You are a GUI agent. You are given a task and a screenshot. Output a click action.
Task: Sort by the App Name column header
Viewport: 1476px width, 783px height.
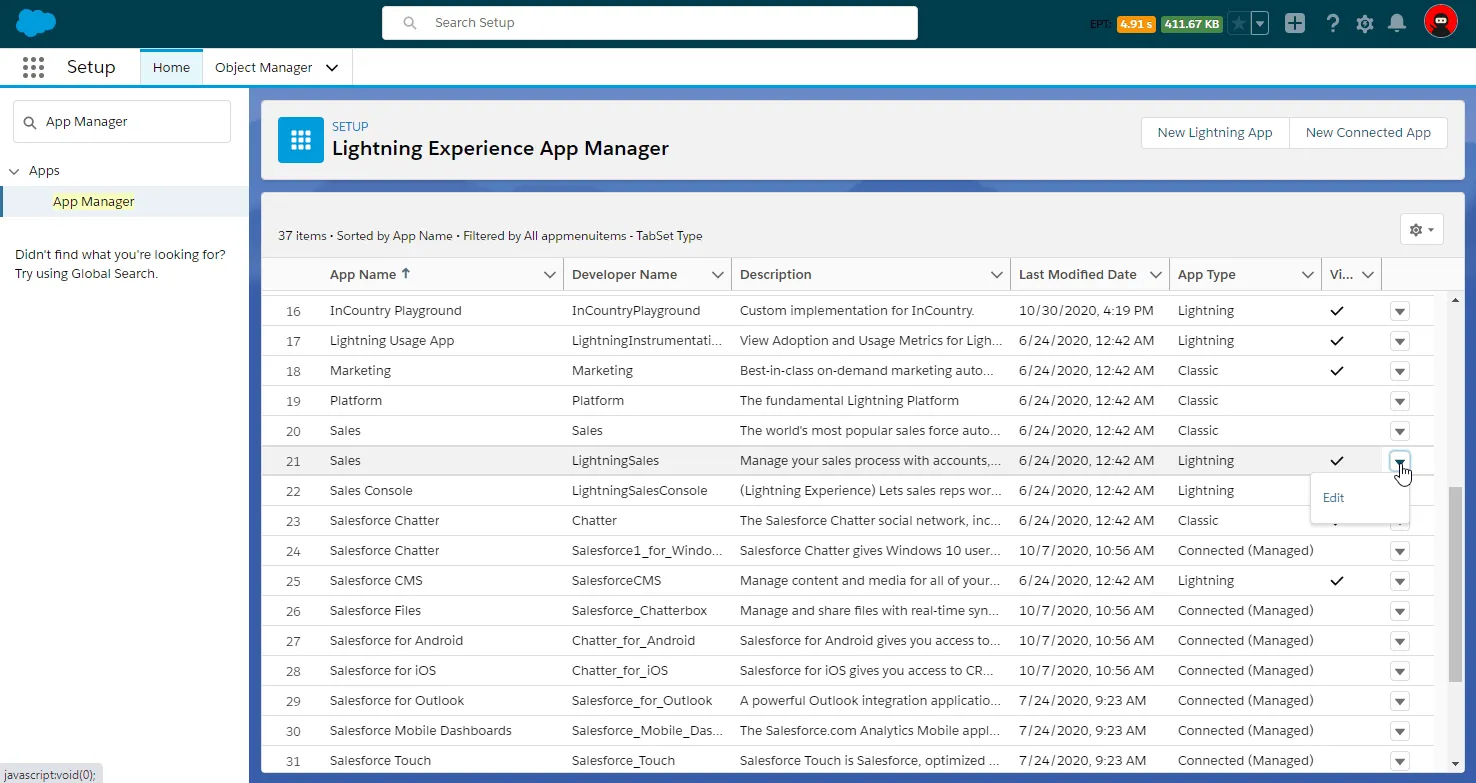tap(364, 275)
